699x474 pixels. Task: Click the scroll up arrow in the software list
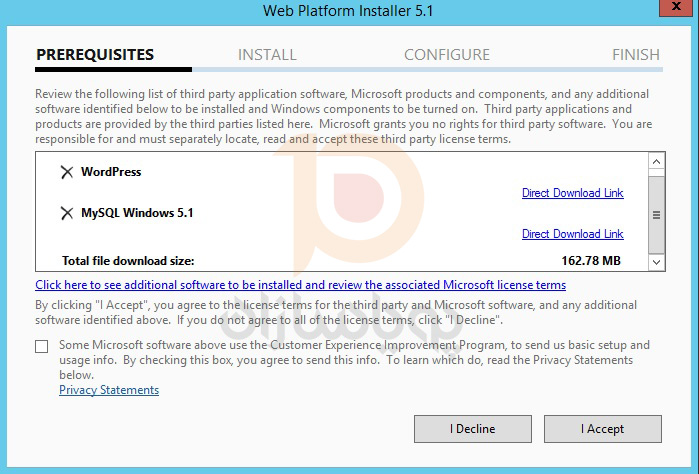[x=656, y=162]
